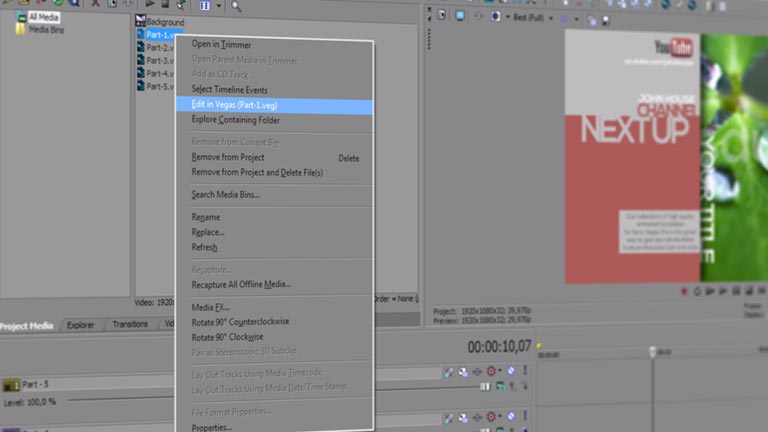
Task: Expand the Overlays dropdown arrow
Action: click(576, 20)
